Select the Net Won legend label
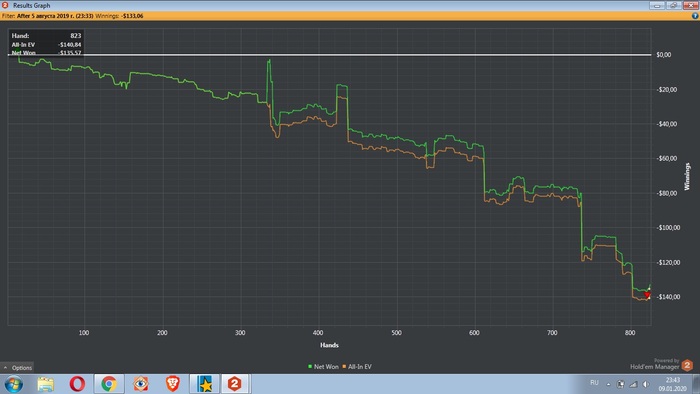Screen dimensions: 700x394 coord(326,366)
